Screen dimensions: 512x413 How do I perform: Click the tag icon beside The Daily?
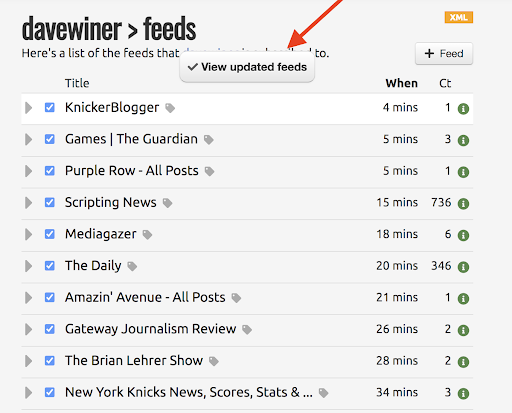tap(132, 266)
